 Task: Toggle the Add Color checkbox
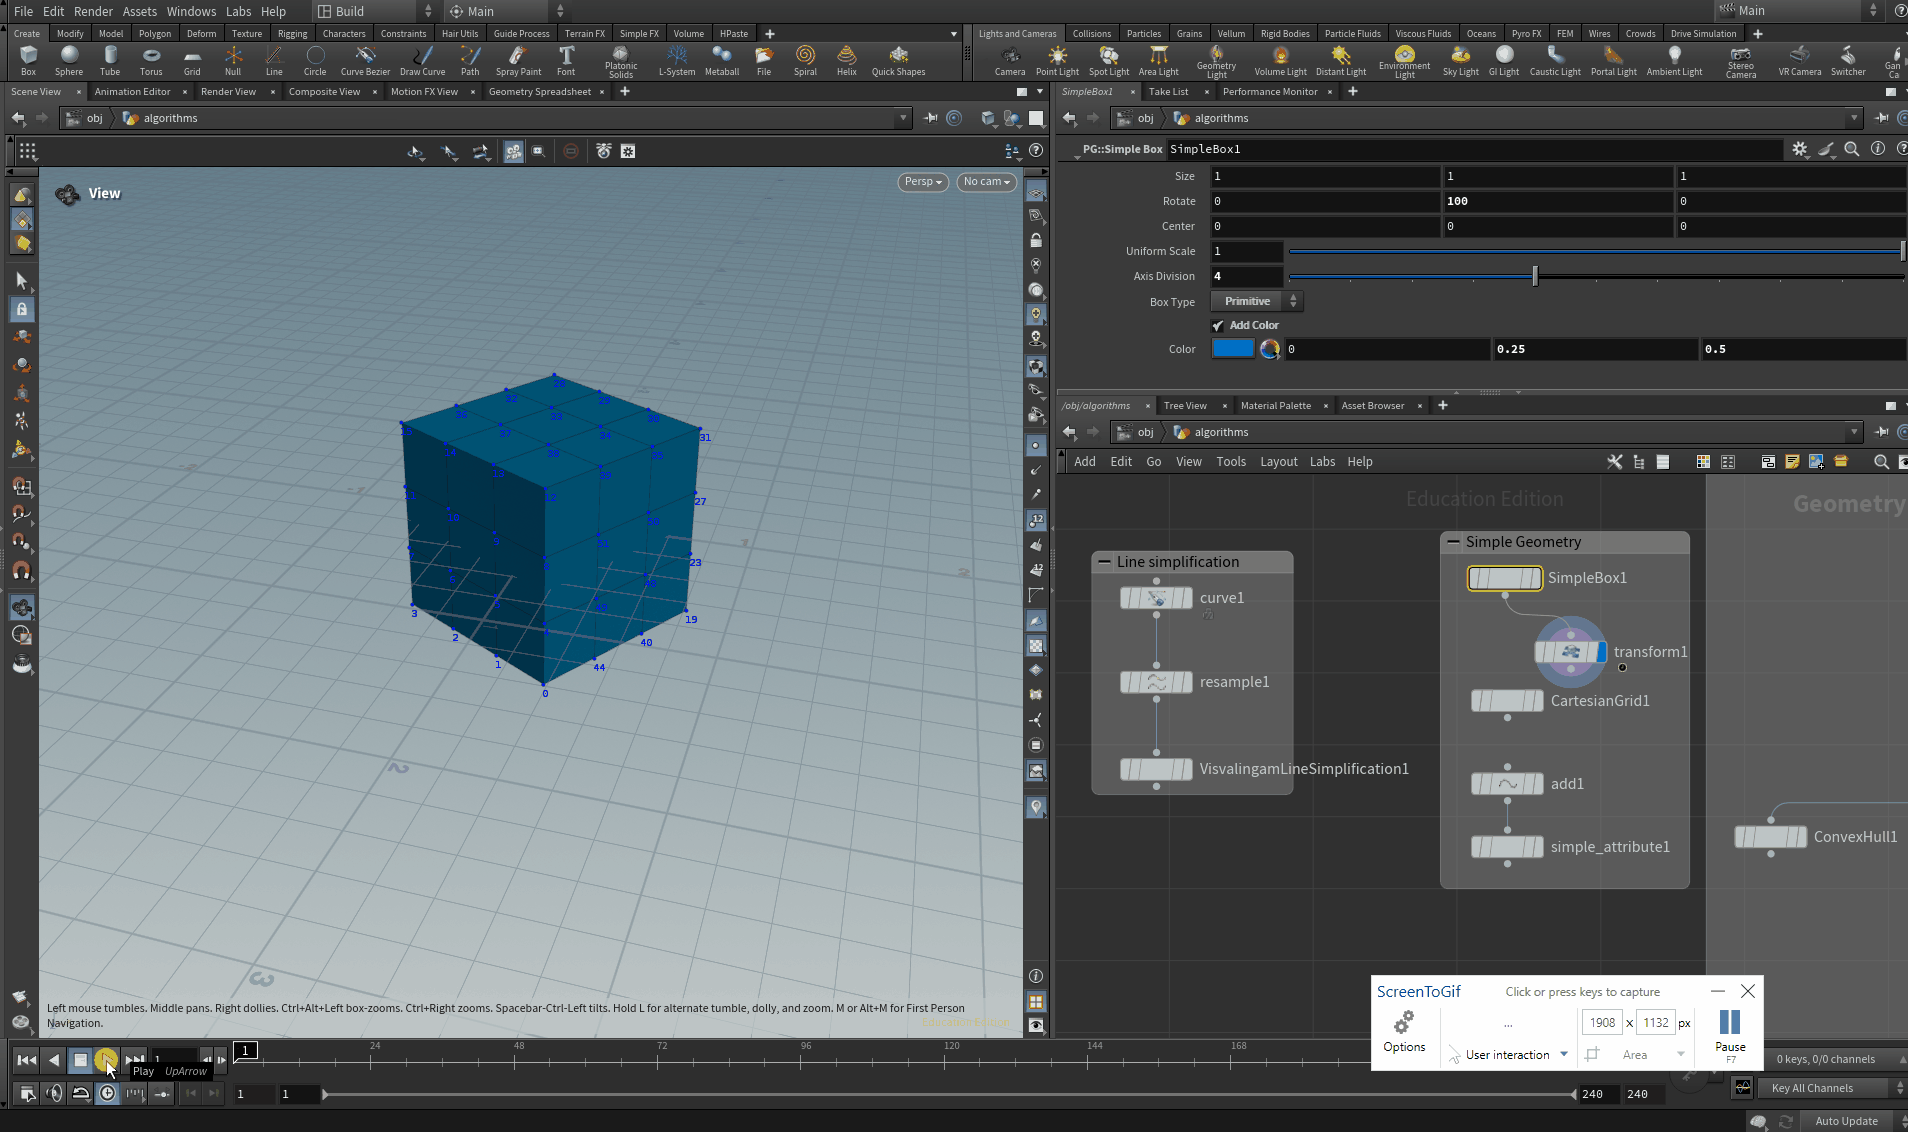pos(1218,325)
